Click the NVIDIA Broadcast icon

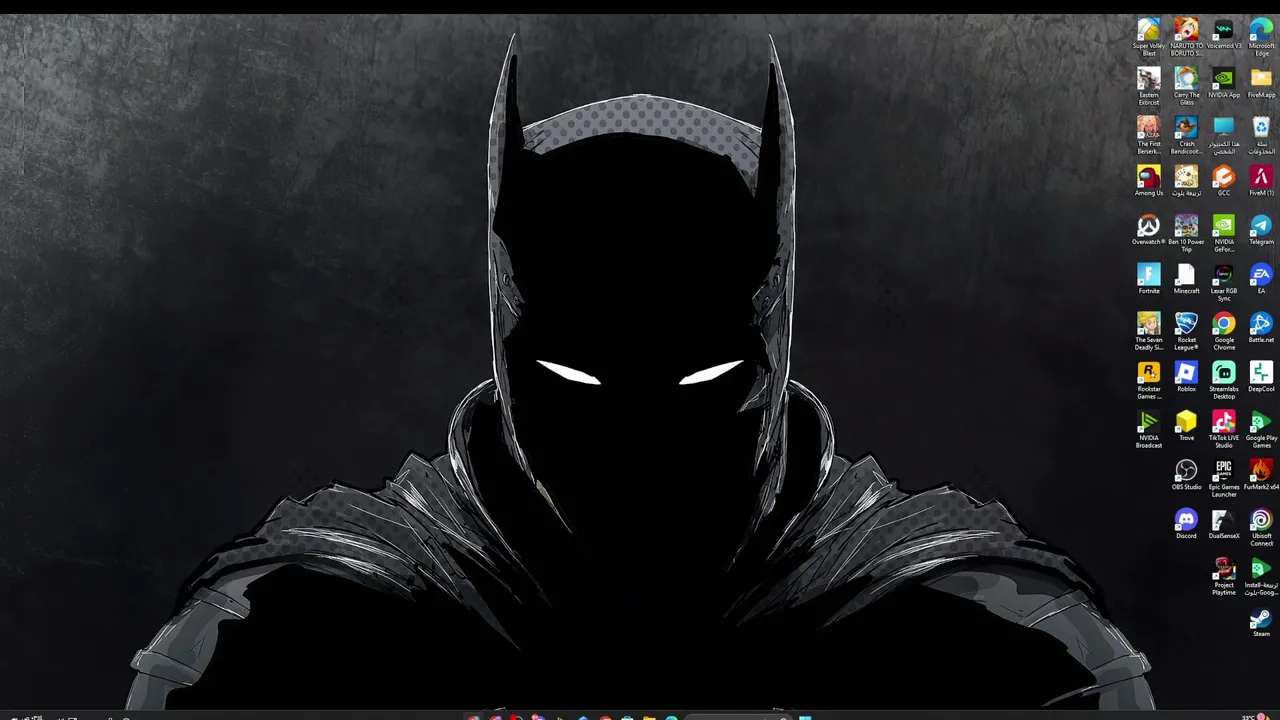tap(1149, 422)
